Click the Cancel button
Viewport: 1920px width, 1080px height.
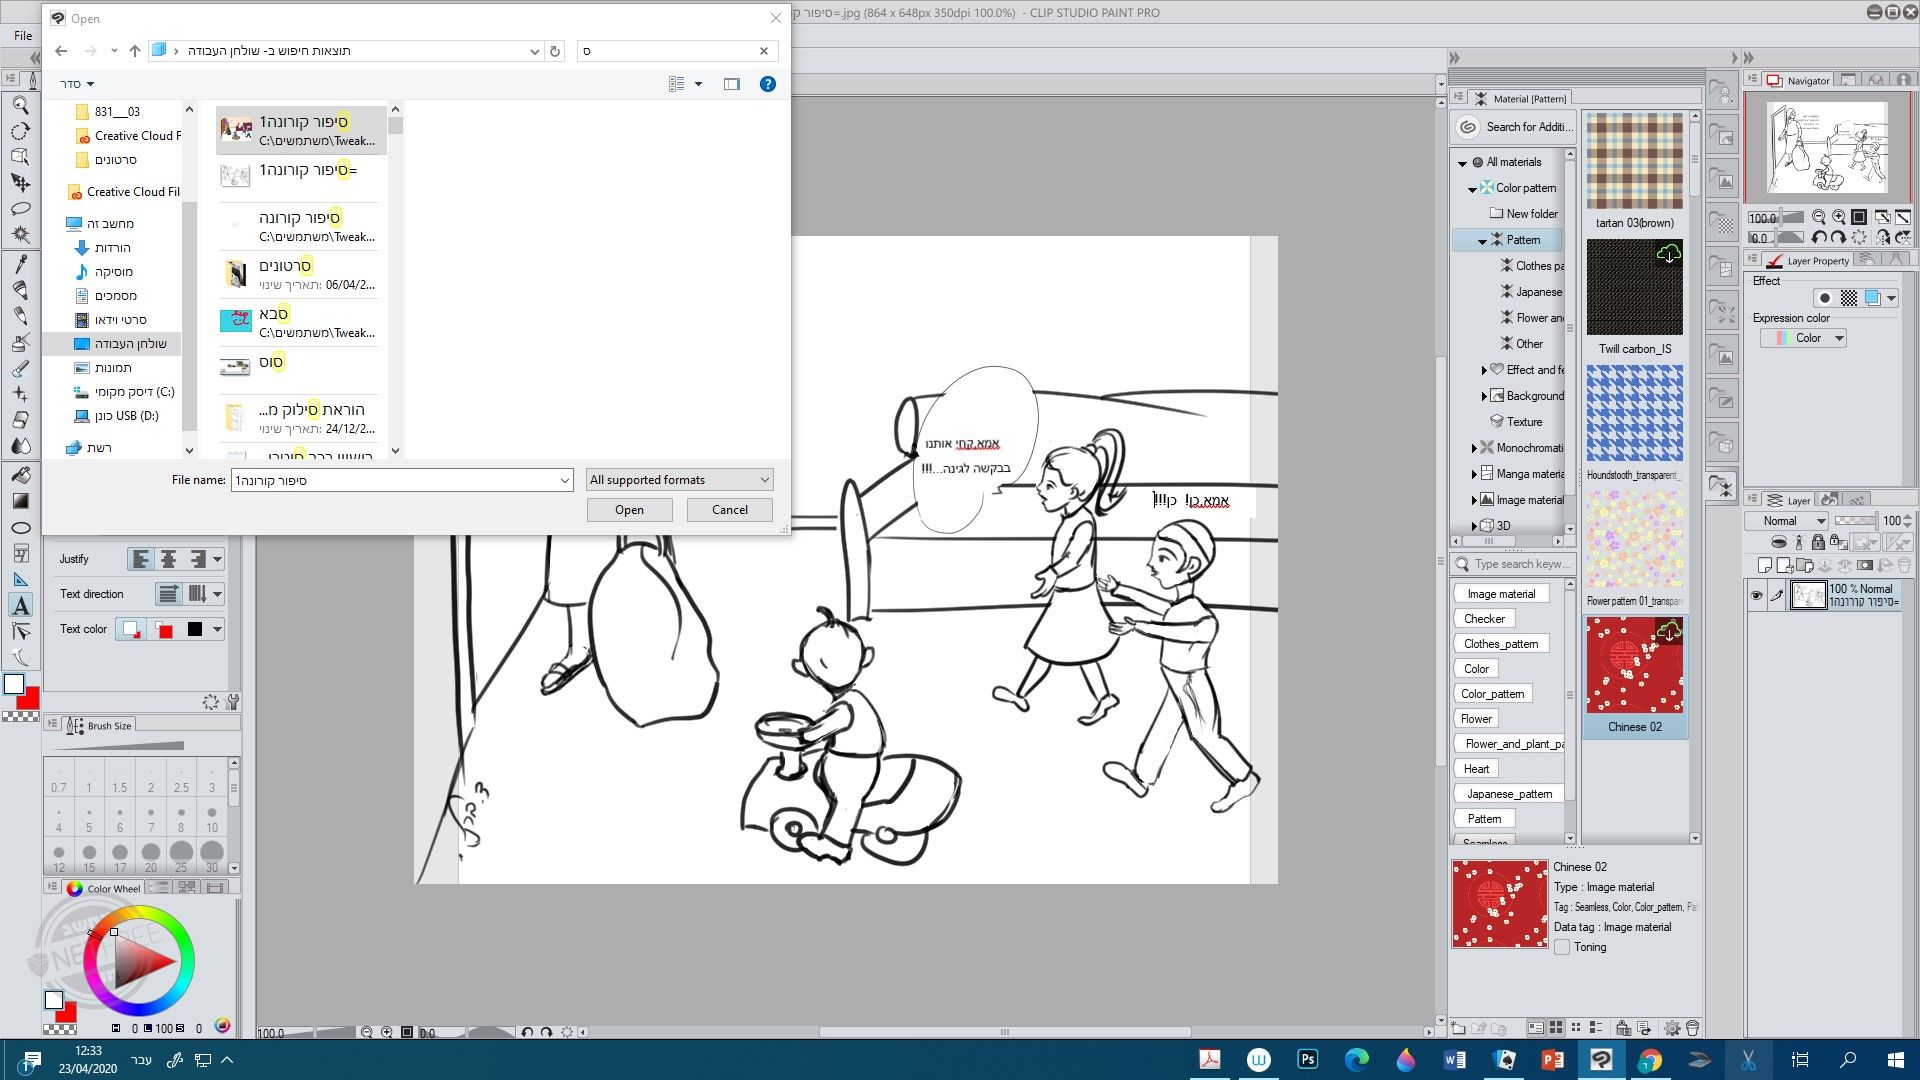pyautogui.click(x=729, y=510)
